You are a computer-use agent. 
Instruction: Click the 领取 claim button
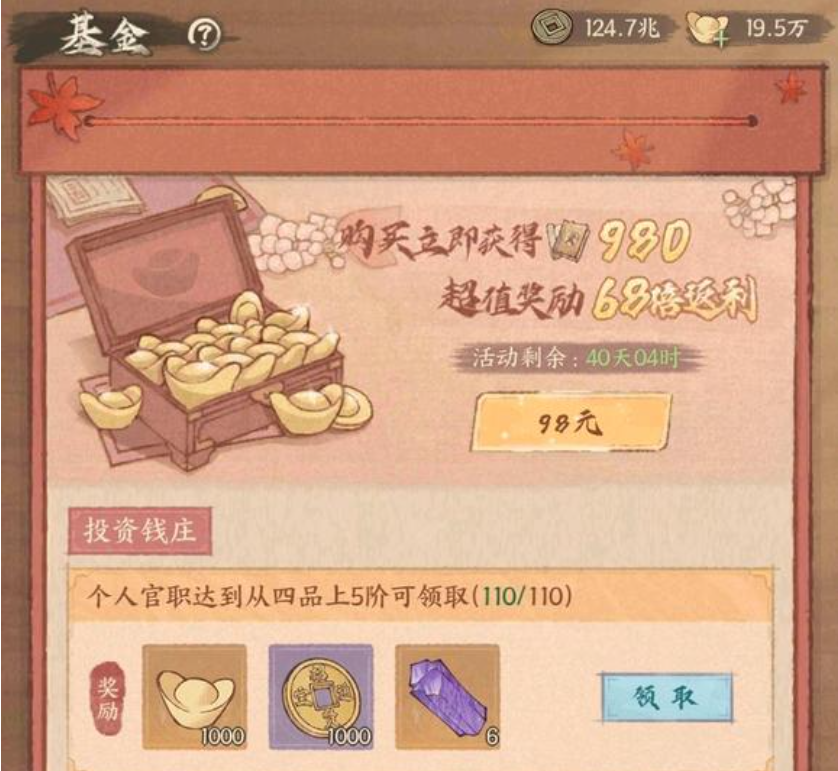tap(665, 697)
